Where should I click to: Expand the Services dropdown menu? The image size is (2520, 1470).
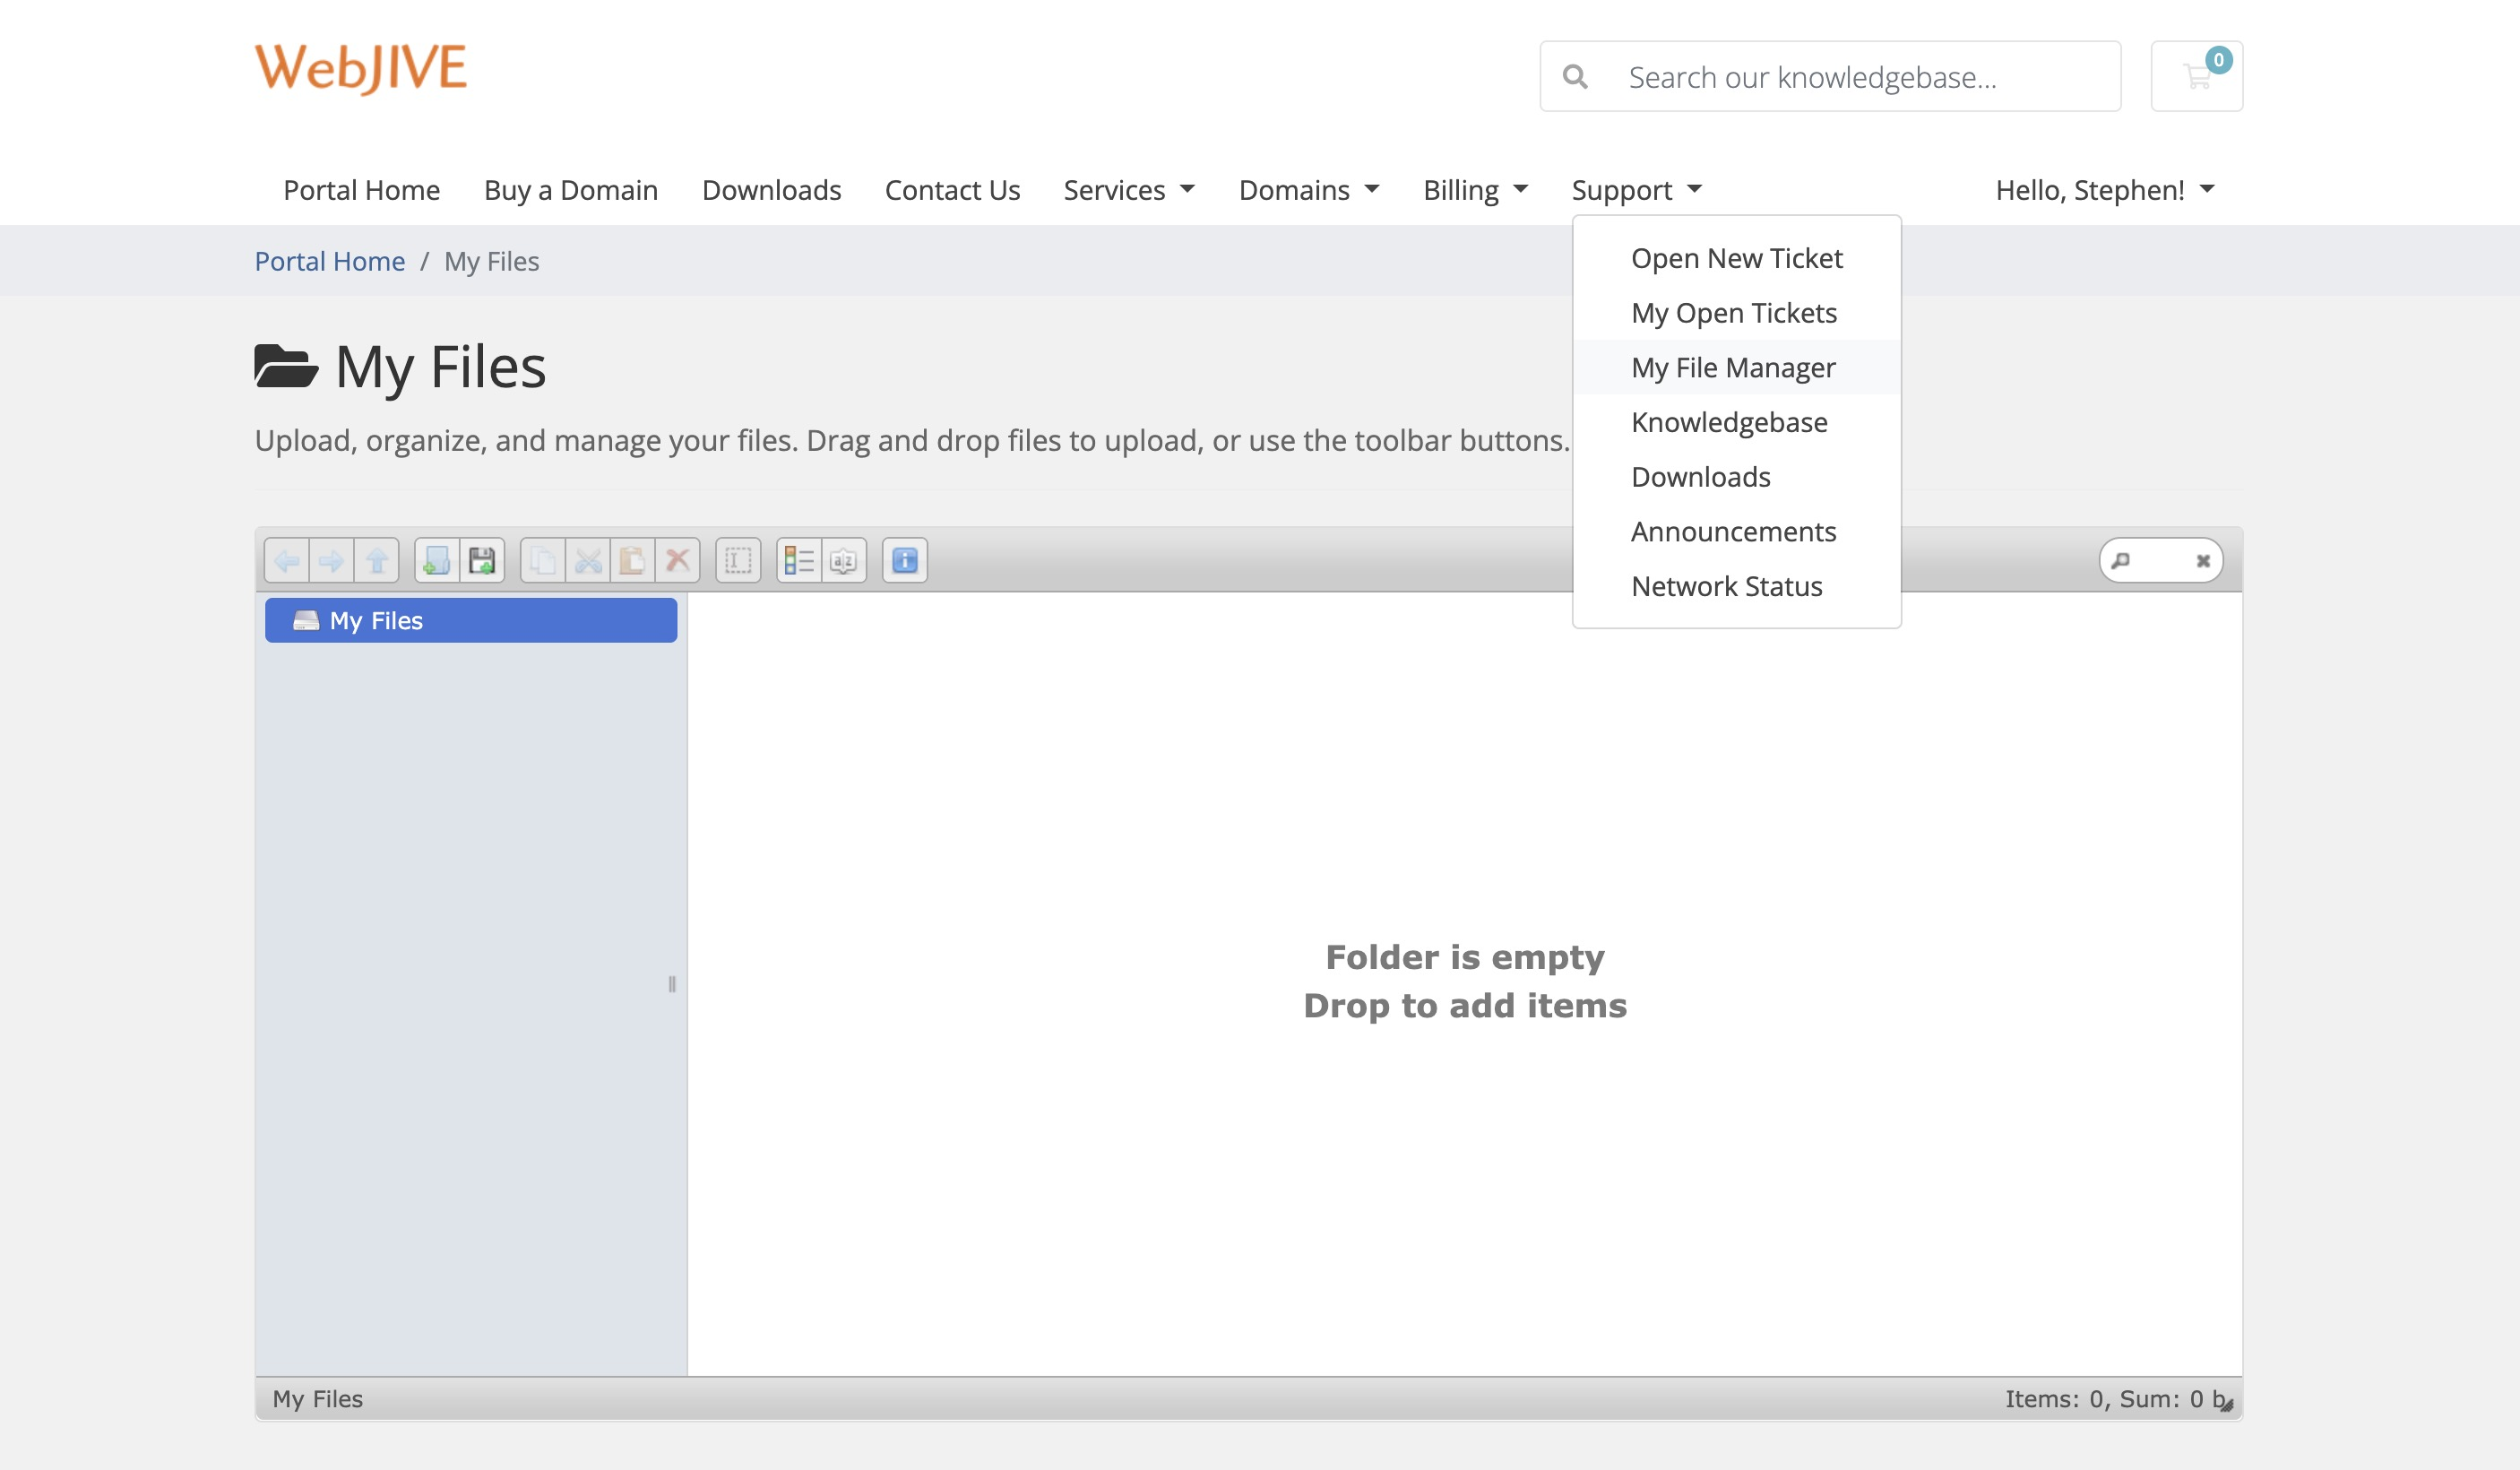click(x=1129, y=189)
